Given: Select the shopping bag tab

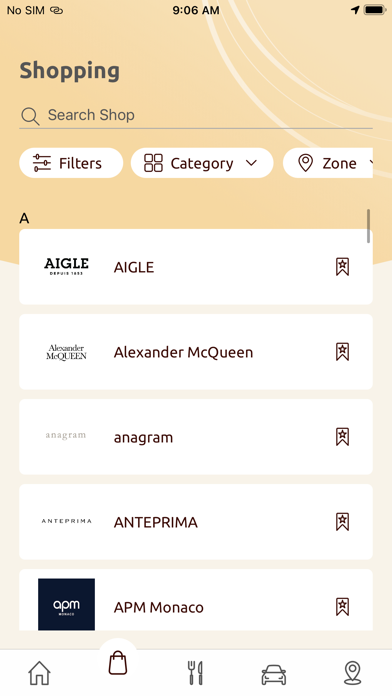Looking at the screenshot, I should click(118, 663).
